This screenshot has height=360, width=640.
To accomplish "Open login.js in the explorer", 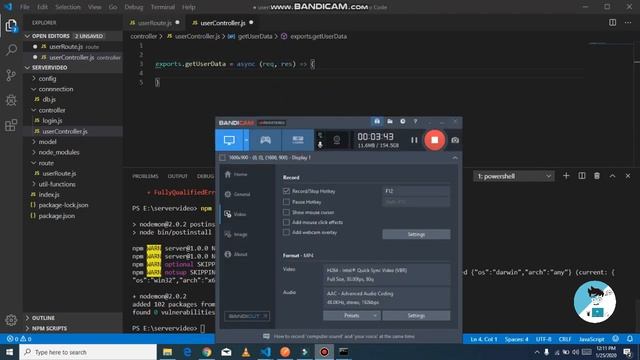I will (52, 120).
